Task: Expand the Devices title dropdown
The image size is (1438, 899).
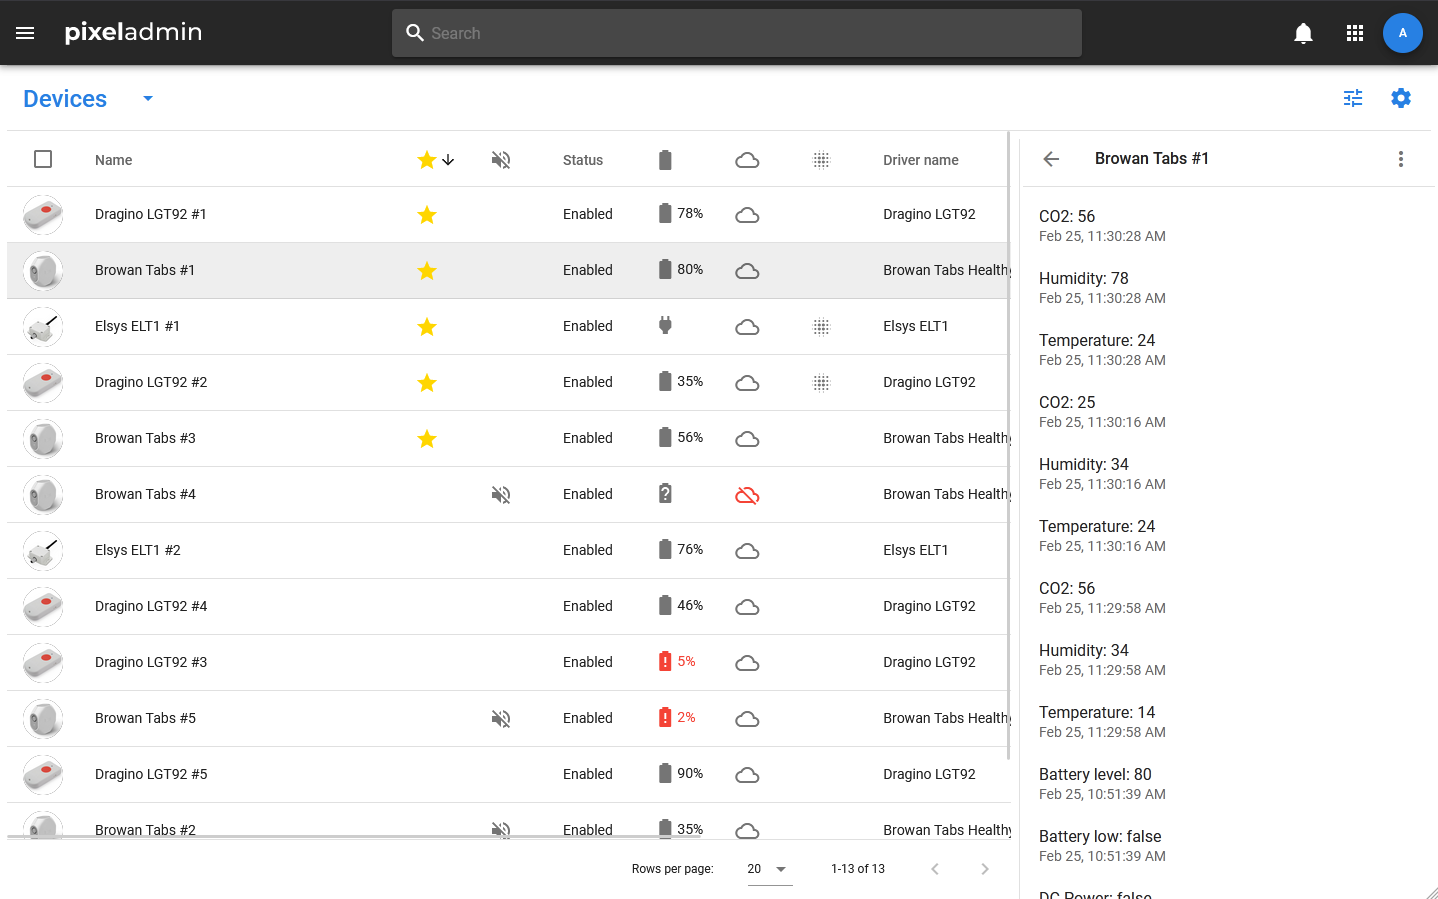Action: tap(148, 98)
